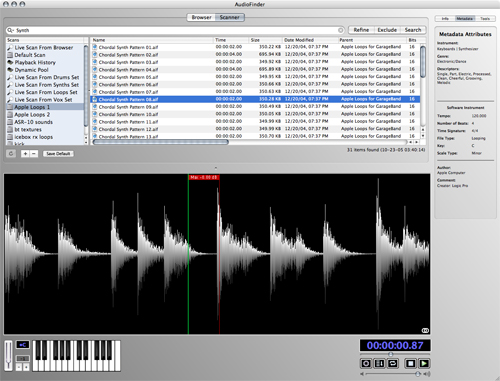Viewport: 500px width, 381px height.
Task: Sort results by Size column
Action: tap(265, 40)
